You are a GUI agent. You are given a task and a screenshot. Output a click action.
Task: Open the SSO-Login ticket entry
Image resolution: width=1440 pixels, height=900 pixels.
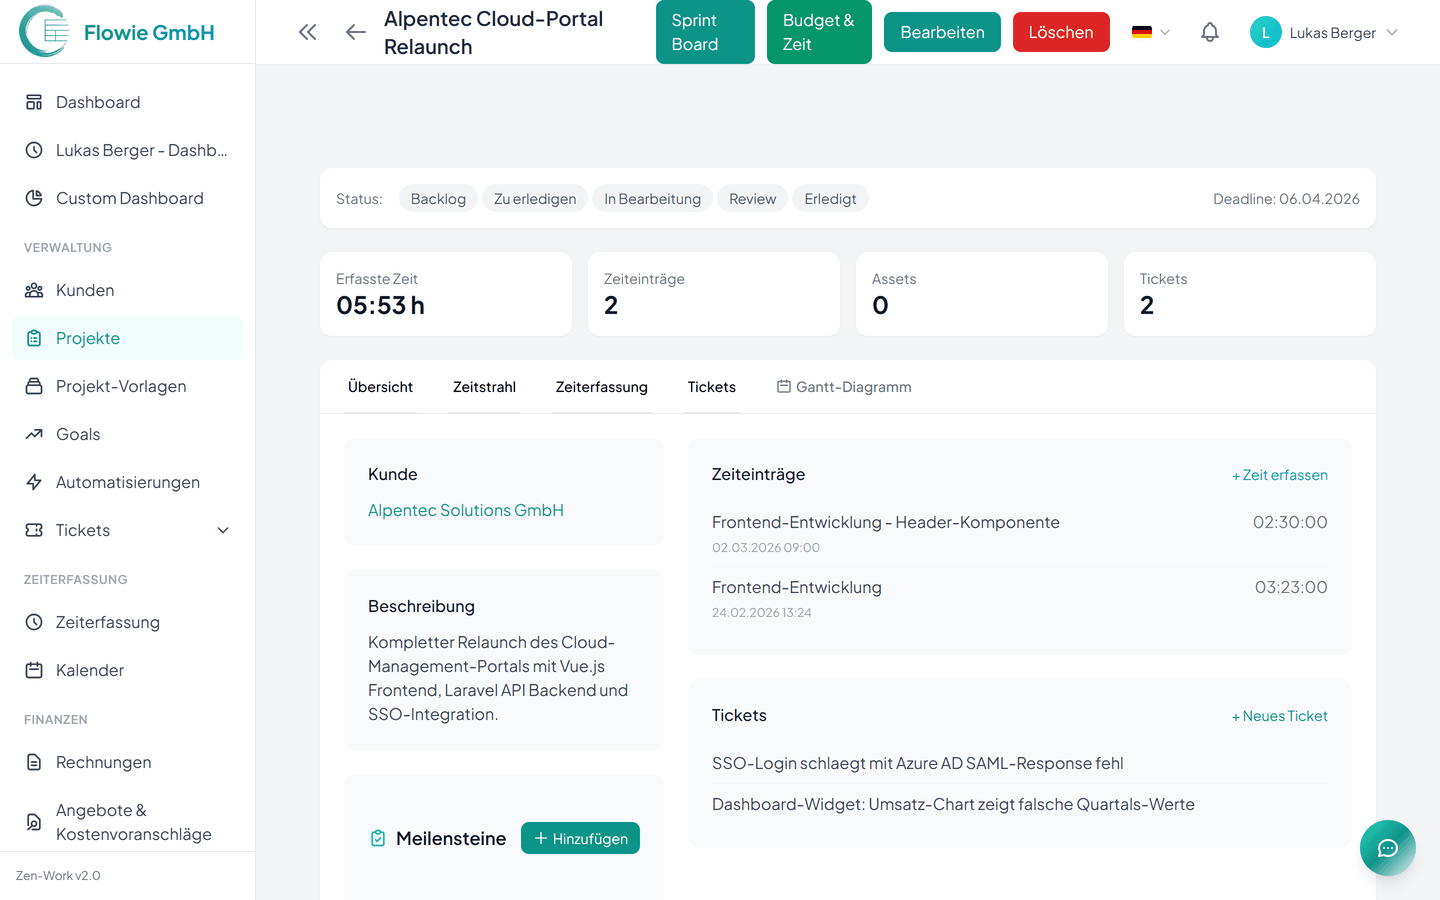(x=917, y=763)
